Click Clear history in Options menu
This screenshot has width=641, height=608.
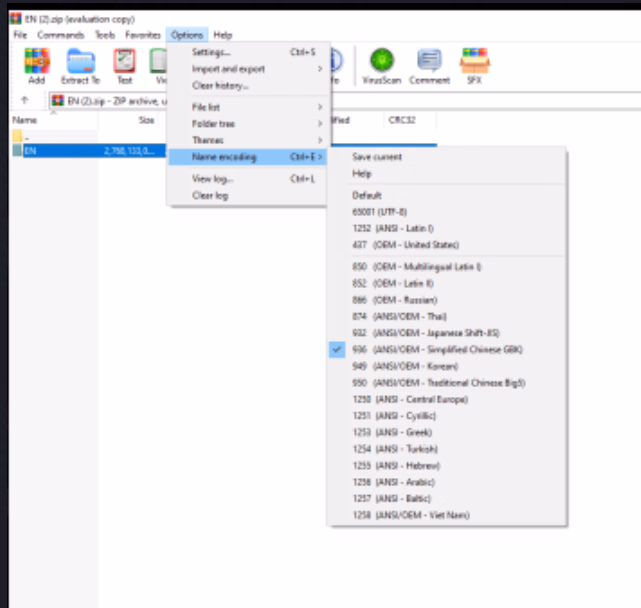click(x=220, y=86)
